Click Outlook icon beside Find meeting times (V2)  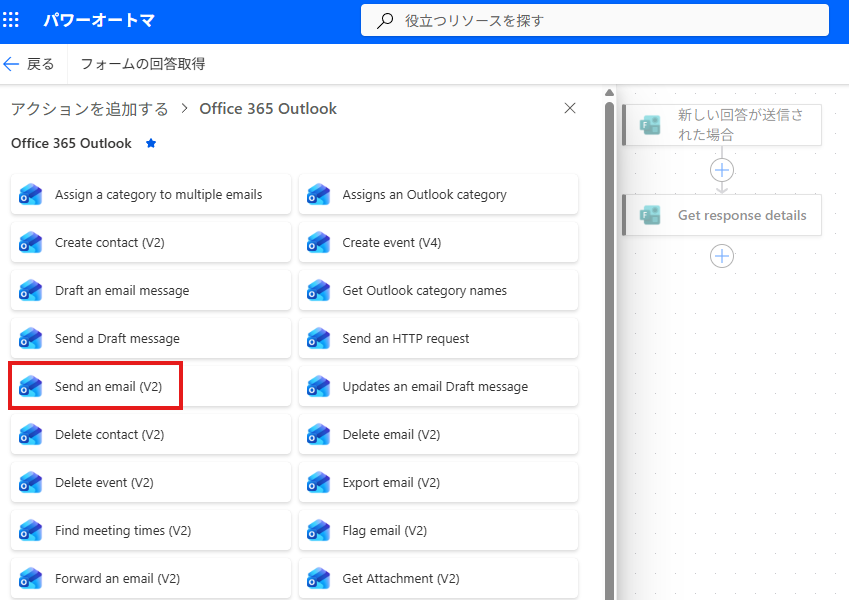(x=30, y=530)
